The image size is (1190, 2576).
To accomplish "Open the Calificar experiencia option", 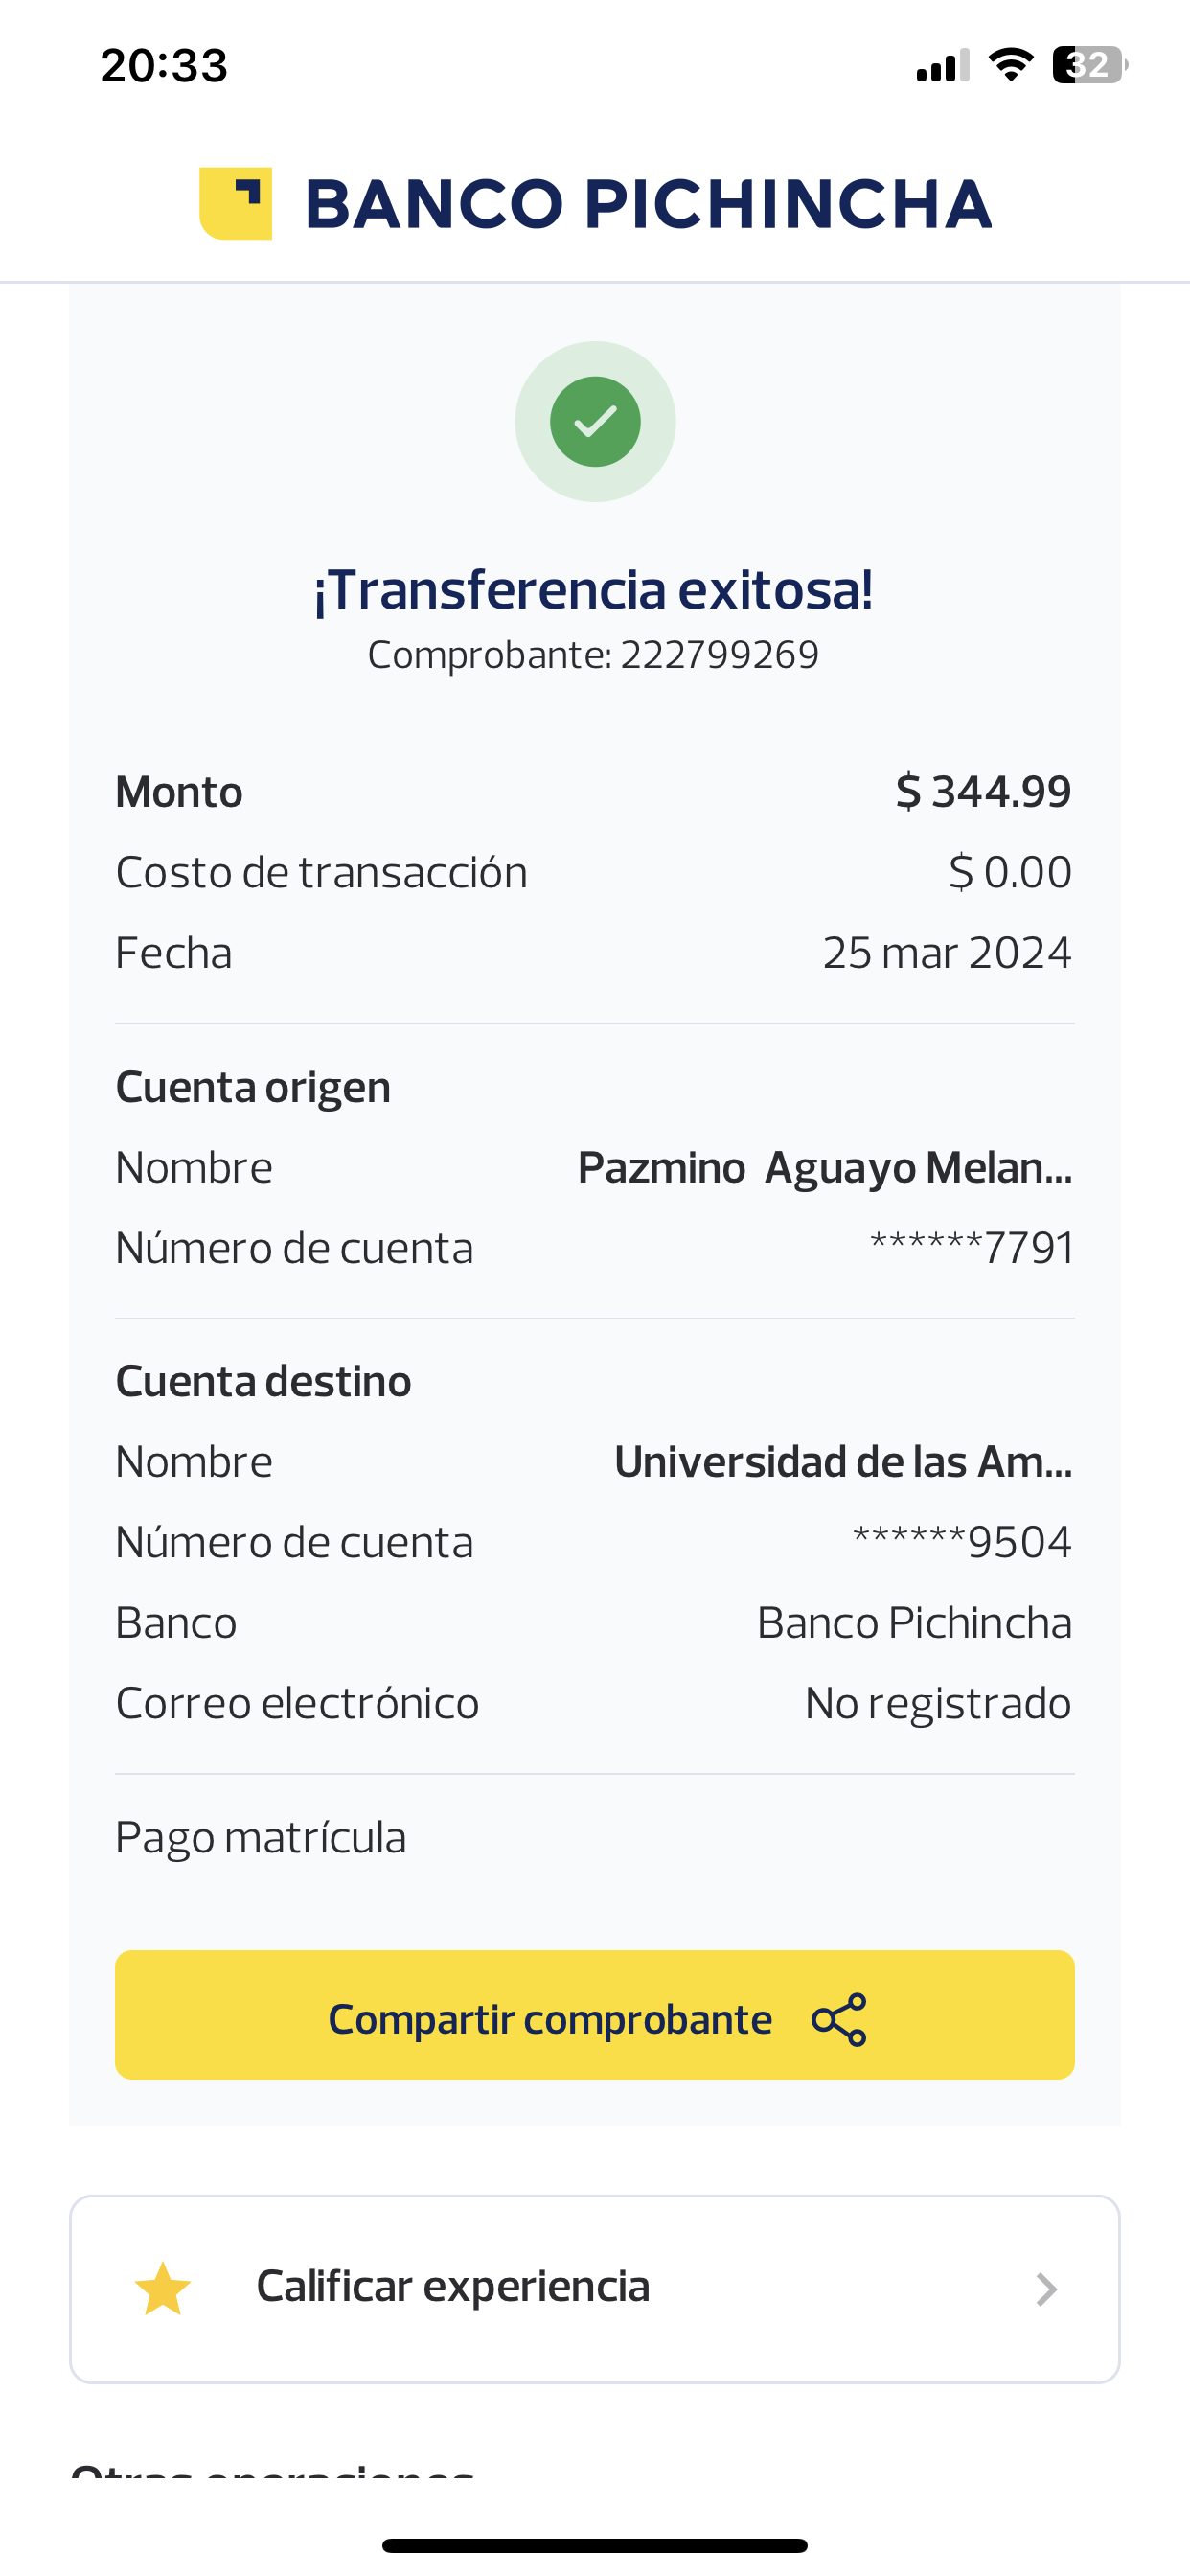I will 454,2287.
